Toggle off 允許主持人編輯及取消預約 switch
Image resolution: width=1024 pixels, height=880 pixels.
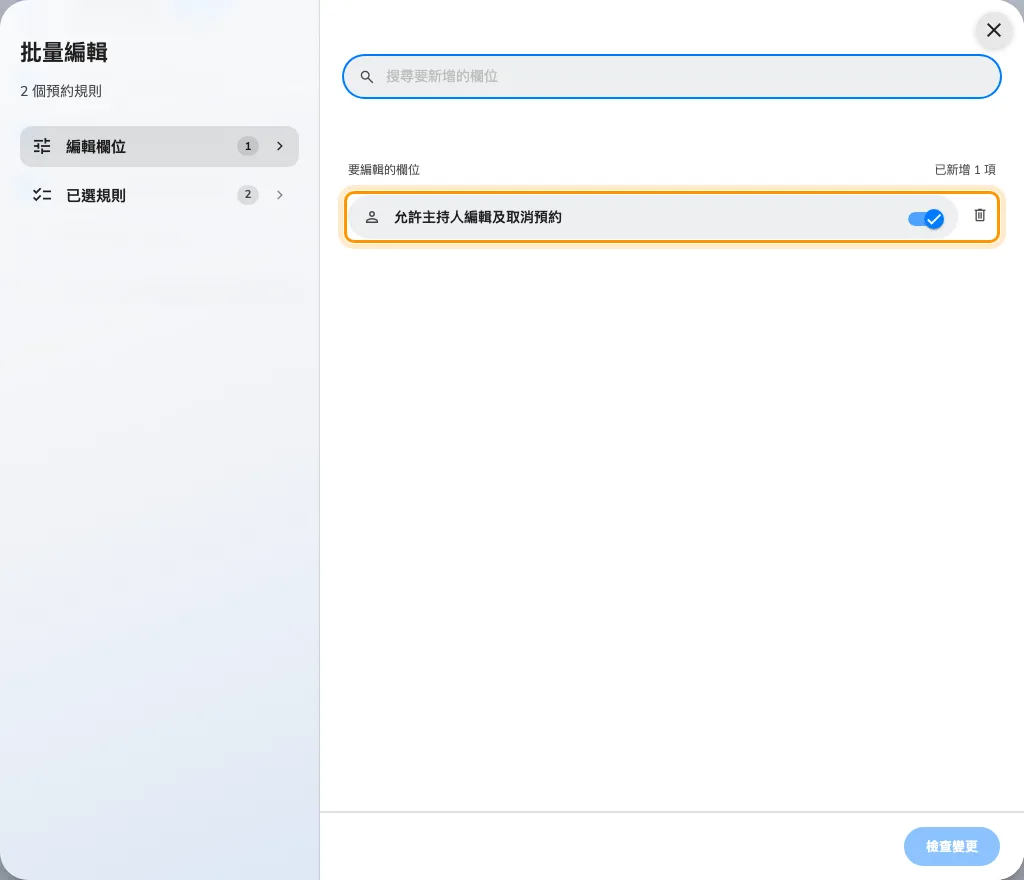pyautogui.click(x=925, y=219)
